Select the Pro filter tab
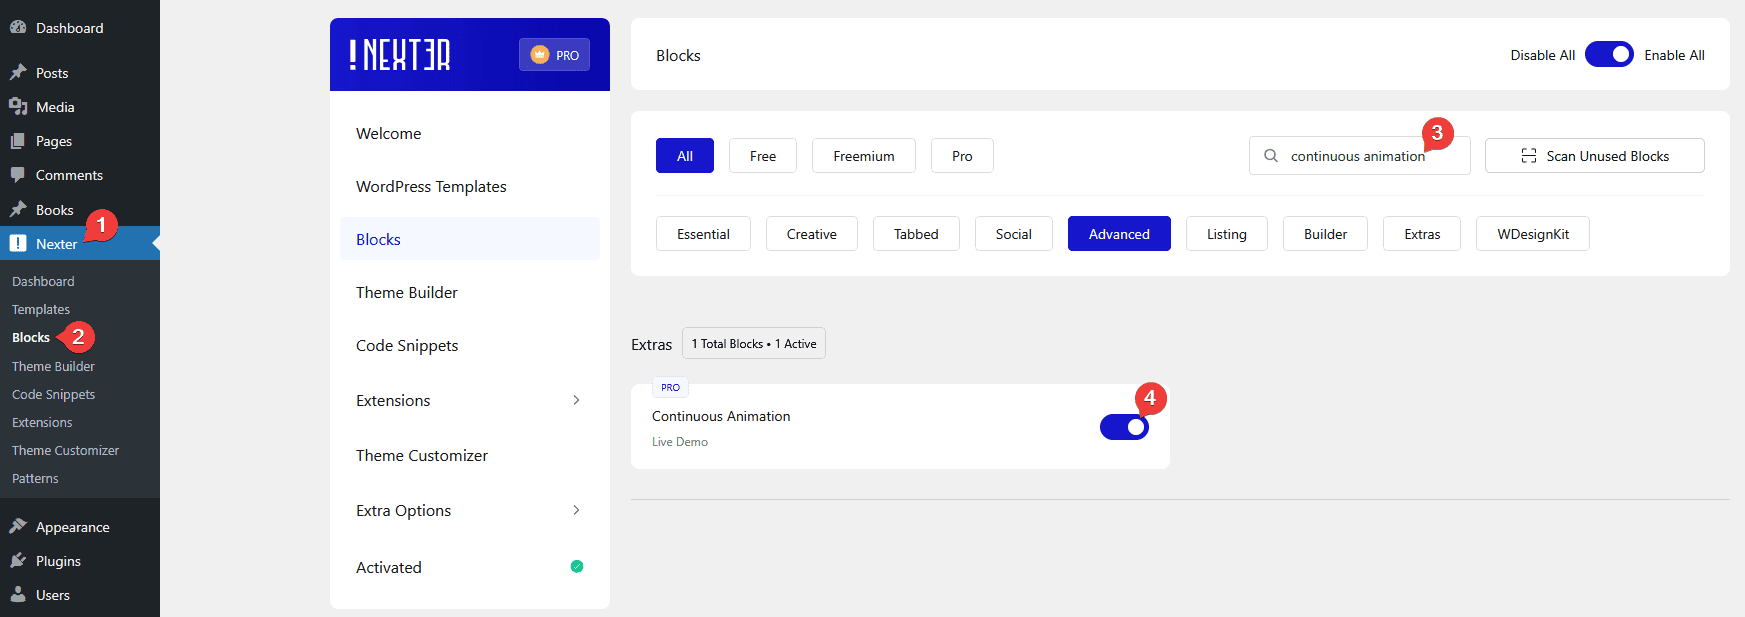Viewport: 1745px width, 617px height. click(x=962, y=156)
